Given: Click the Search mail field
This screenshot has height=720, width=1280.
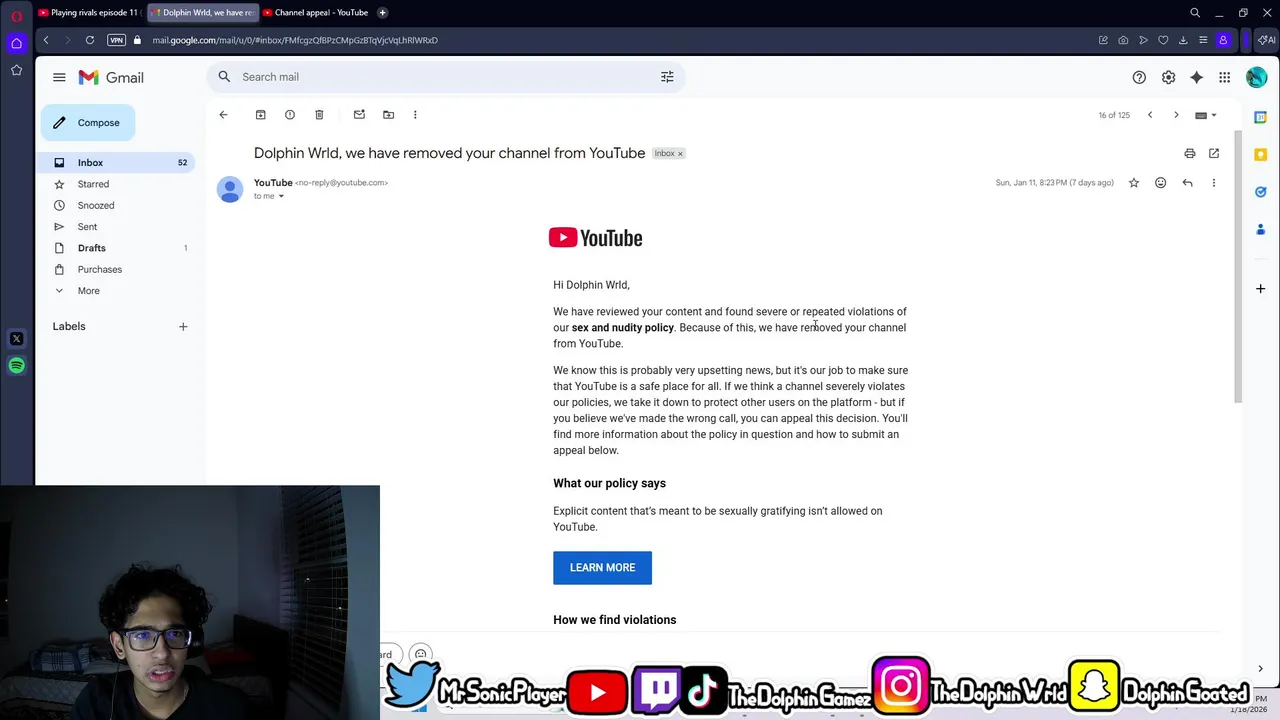Looking at the screenshot, I should point(445,77).
